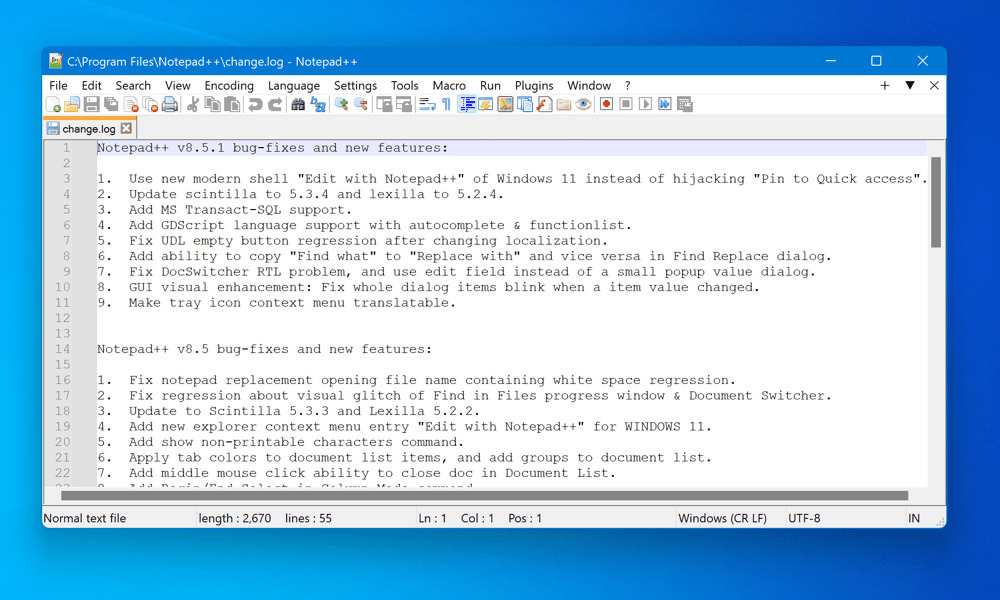Click the Paste toolbar icon

[232, 105]
